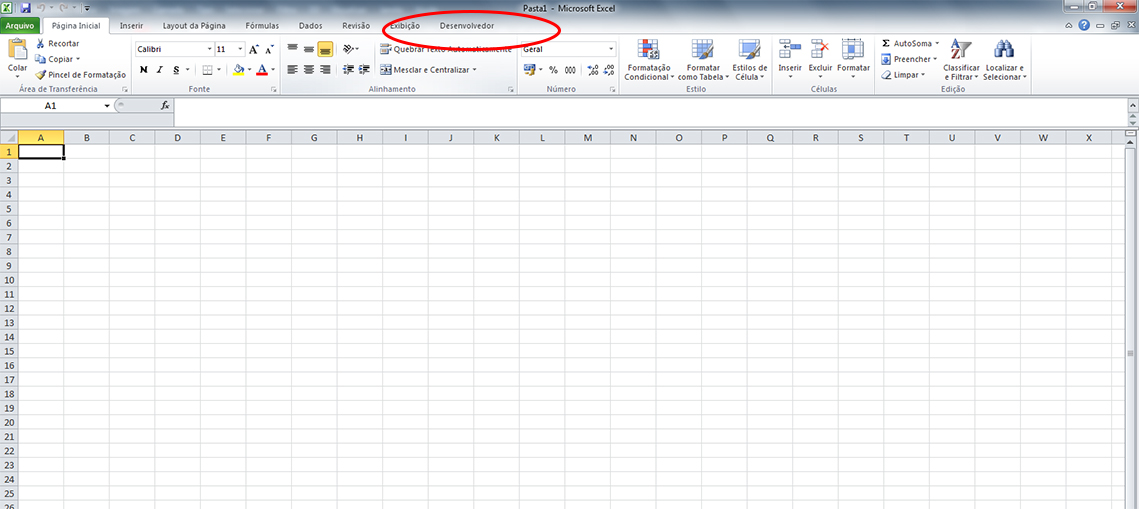This screenshot has height=509, width=1139.
Task: Open font color dropdown arrow
Action: 272,70
